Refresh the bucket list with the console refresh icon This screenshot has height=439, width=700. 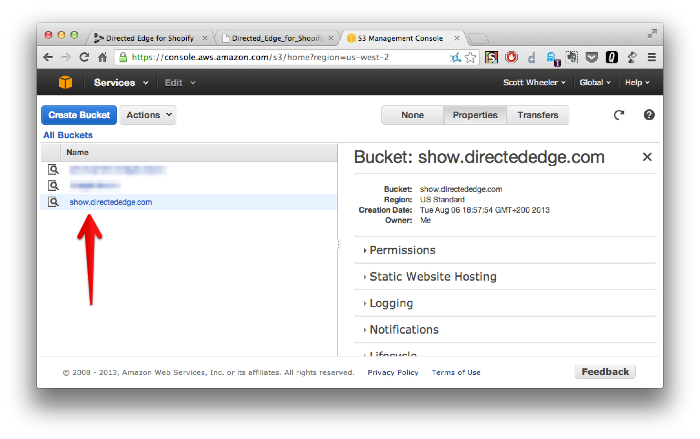pos(619,115)
